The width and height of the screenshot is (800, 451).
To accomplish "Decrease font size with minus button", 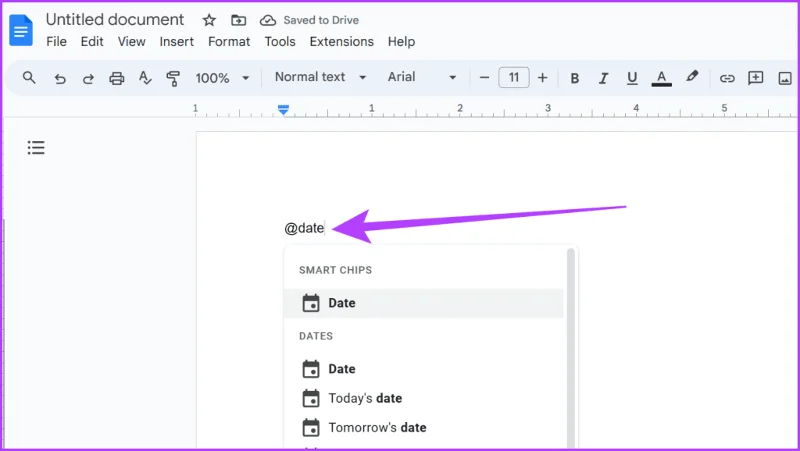I will pyautogui.click(x=484, y=78).
